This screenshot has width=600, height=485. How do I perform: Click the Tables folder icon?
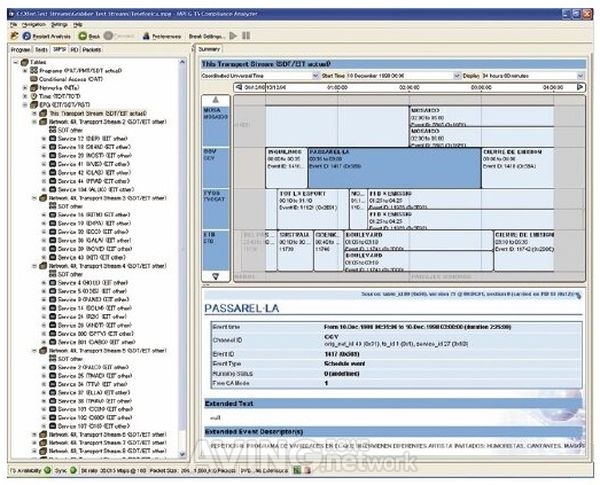click(25, 62)
